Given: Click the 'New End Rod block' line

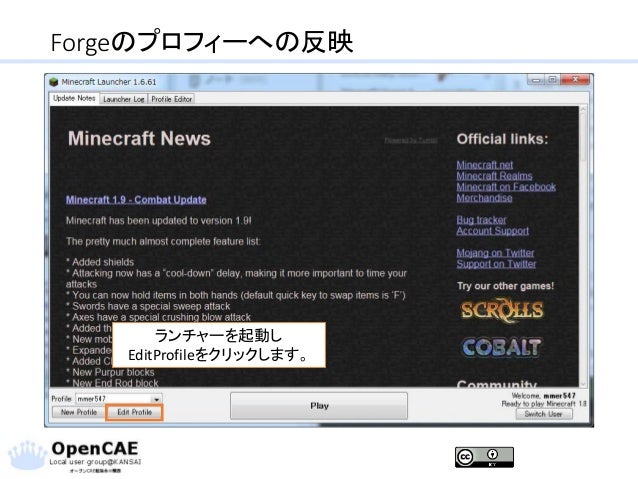Looking at the screenshot, I should tap(112, 383).
